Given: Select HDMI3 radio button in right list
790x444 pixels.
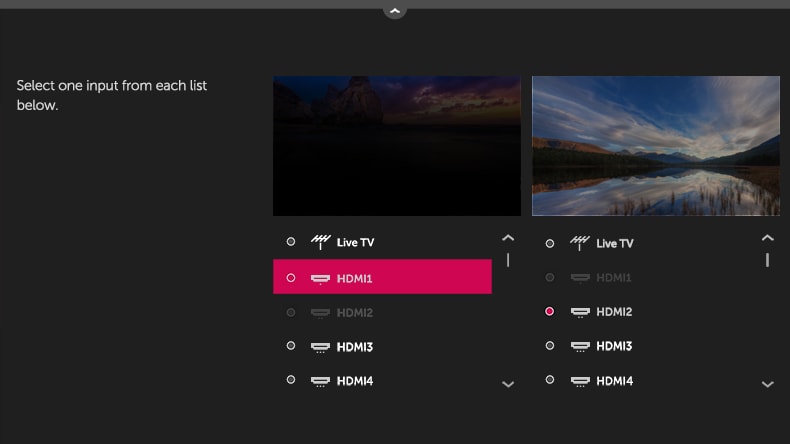Looking at the screenshot, I should pos(550,346).
